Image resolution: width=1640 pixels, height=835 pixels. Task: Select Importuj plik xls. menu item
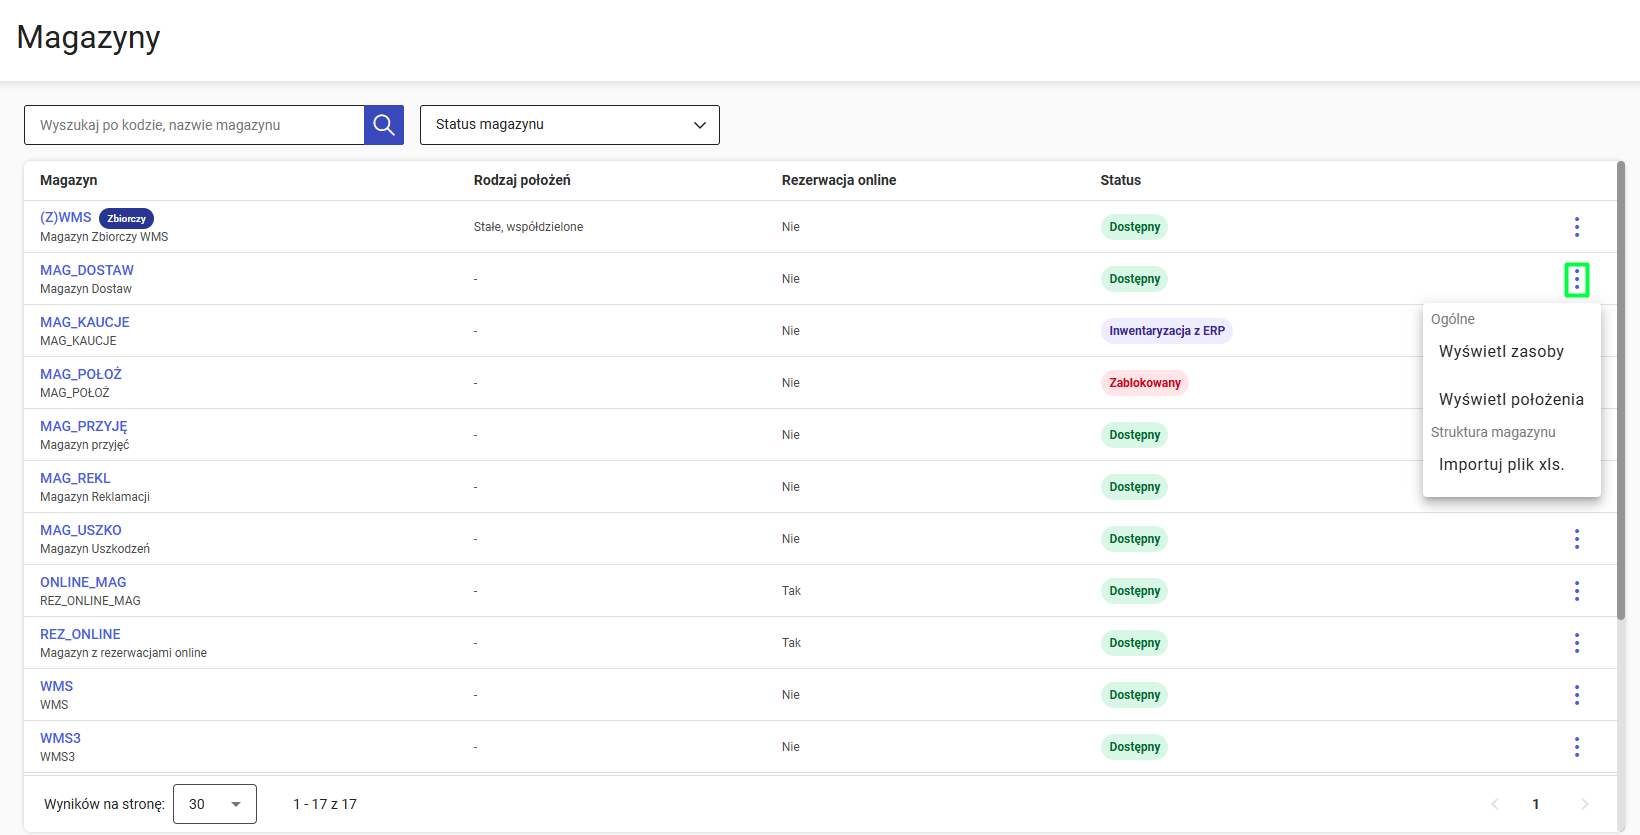click(1501, 465)
